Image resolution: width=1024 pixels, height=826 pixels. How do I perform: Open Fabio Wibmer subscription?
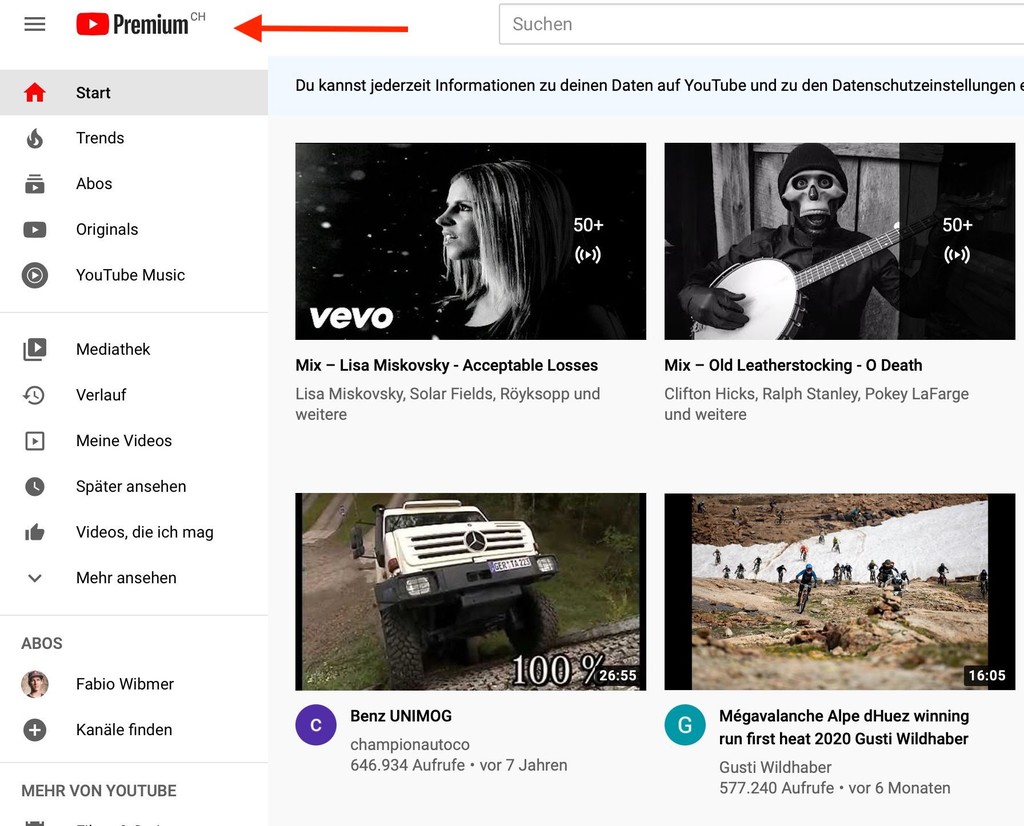134,684
